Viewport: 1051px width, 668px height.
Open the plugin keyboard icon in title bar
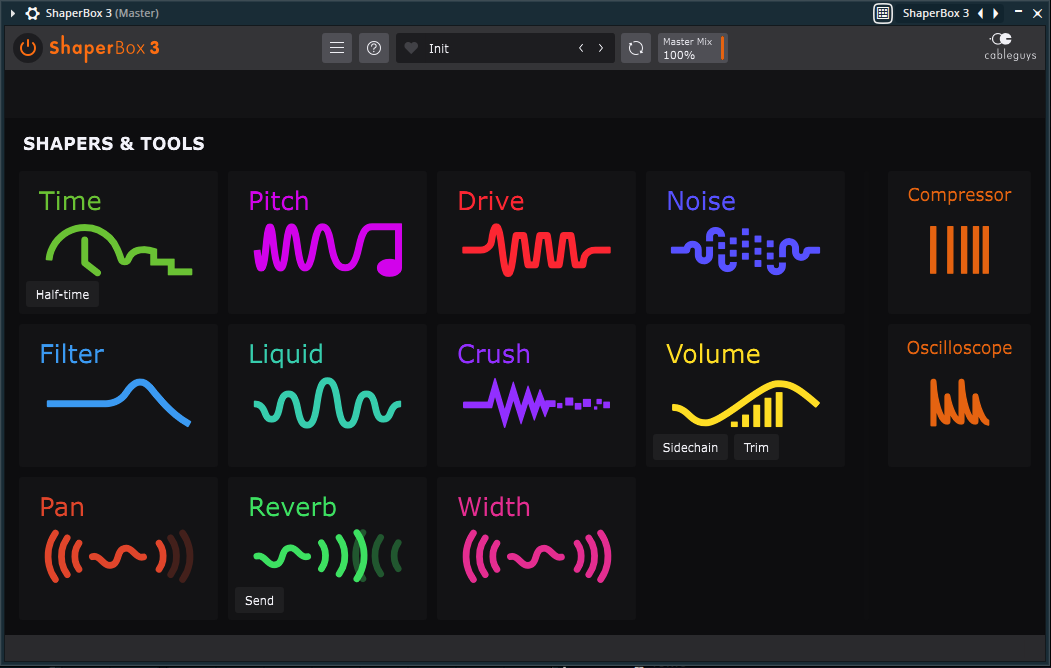[882, 13]
